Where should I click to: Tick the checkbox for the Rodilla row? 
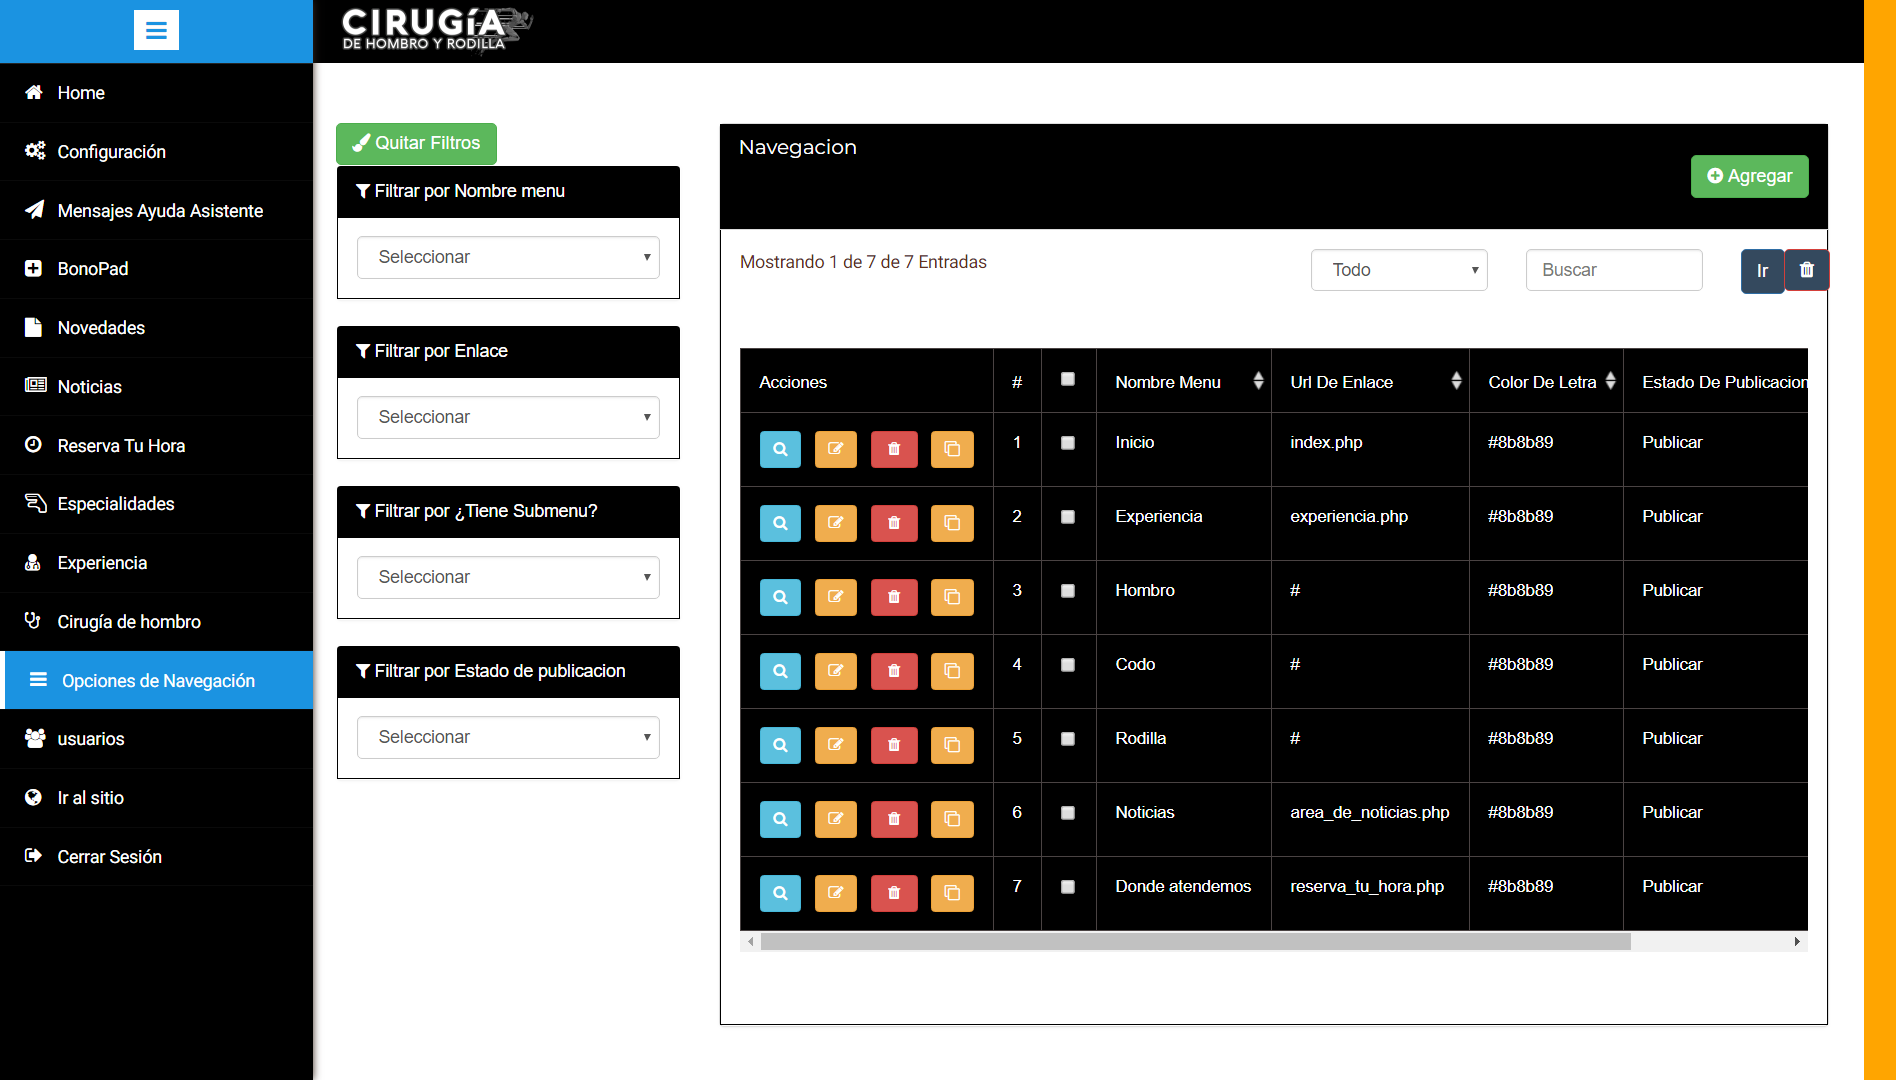pyautogui.click(x=1067, y=739)
